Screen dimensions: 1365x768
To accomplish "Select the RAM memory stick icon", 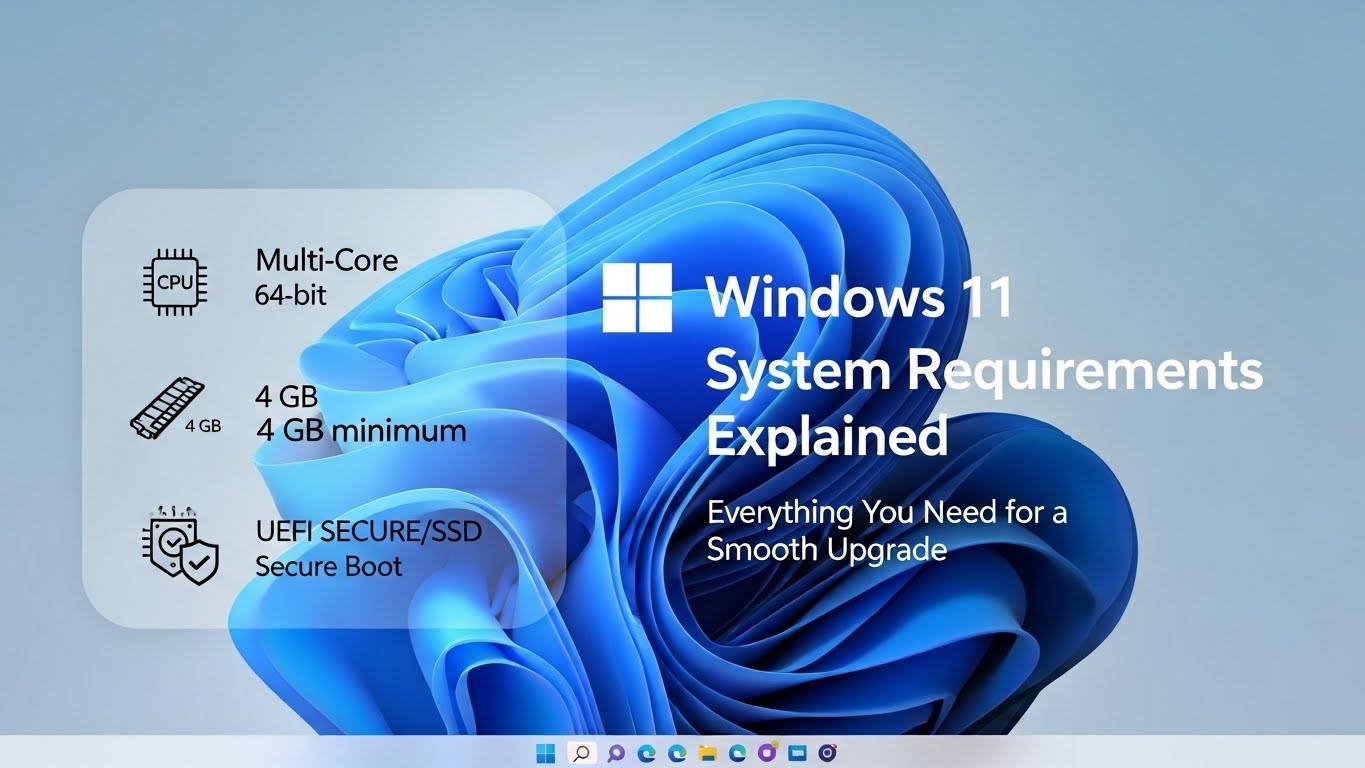I will click(x=168, y=408).
